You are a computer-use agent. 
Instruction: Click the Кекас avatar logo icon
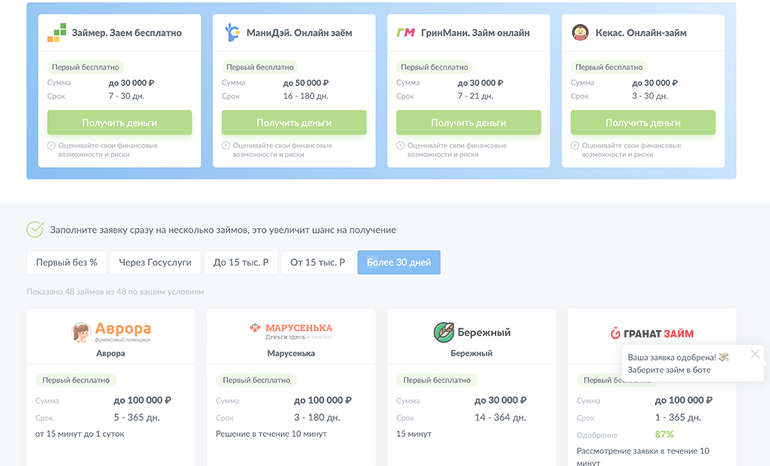(x=580, y=32)
